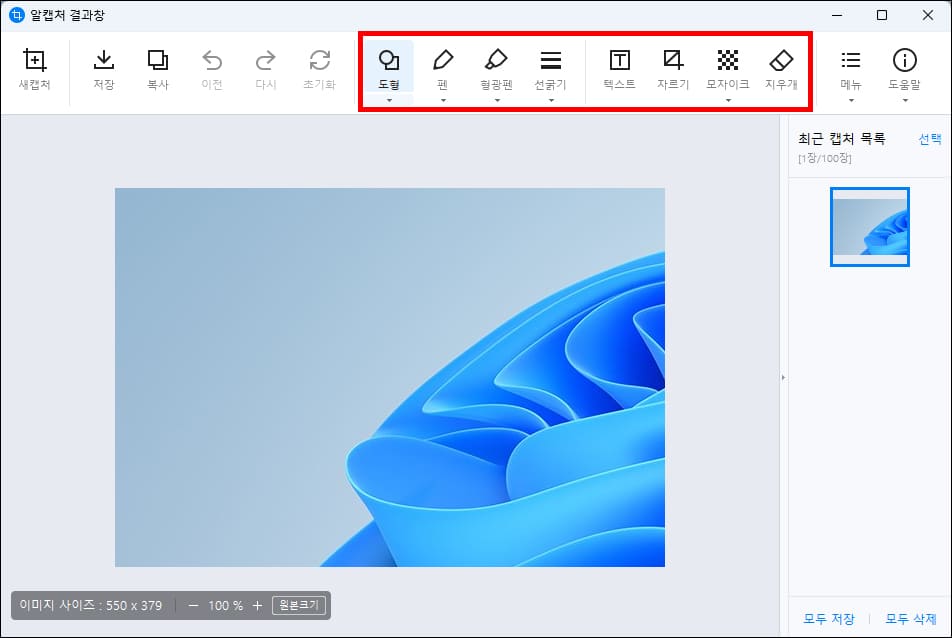Expand the 도움말 dropdown arrow
952x638 pixels.
click(x=905, y=101)
